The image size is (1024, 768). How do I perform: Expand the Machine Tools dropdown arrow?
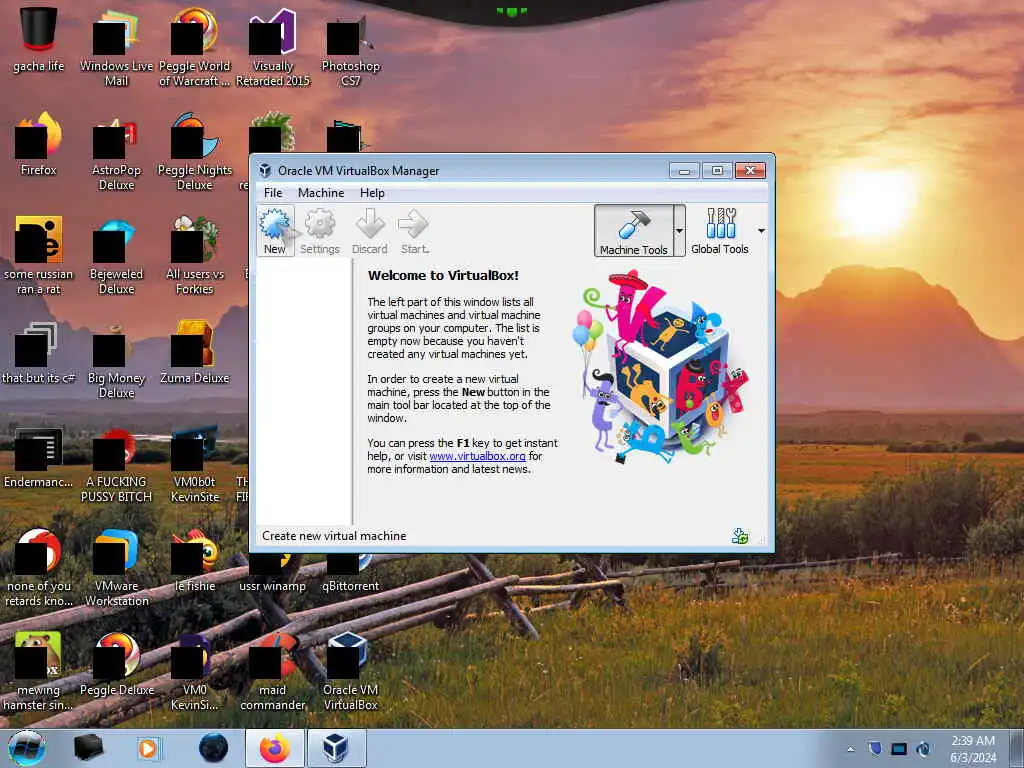point(679,231)
